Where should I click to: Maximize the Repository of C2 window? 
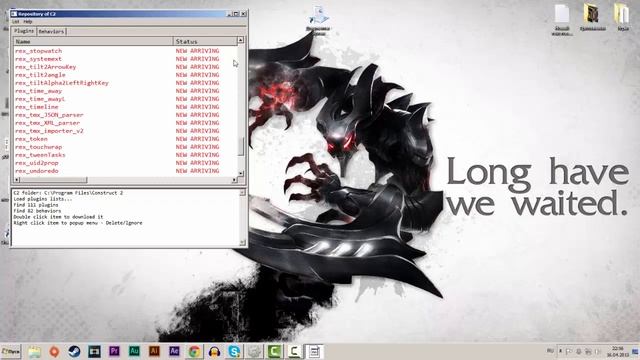coord(236,14)
